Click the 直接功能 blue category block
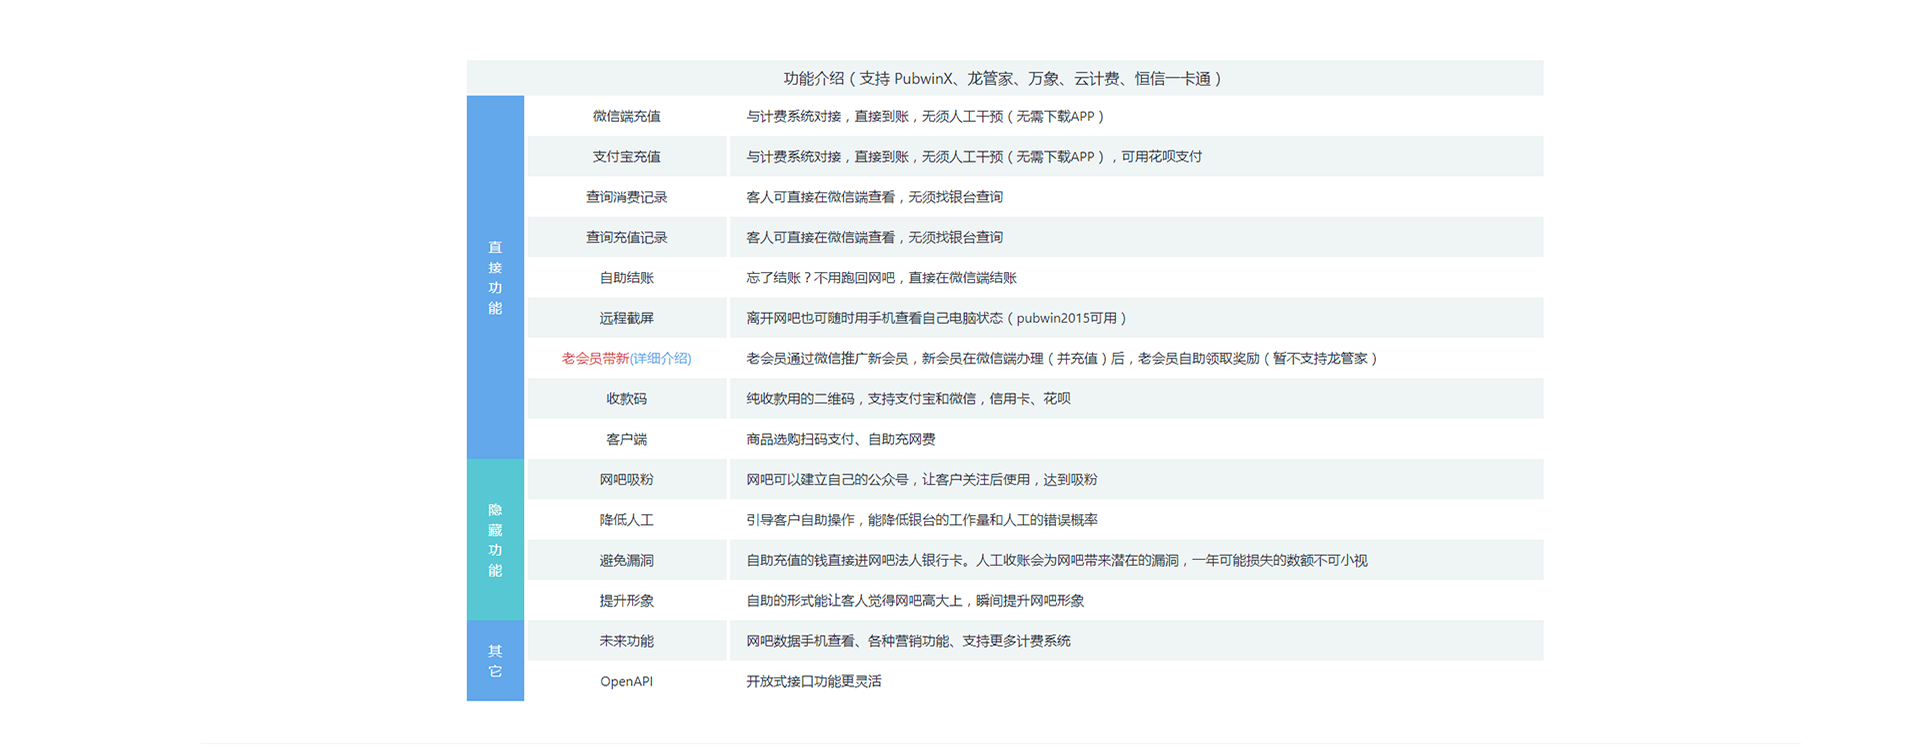1920x750 pixels. coord(495,277)
